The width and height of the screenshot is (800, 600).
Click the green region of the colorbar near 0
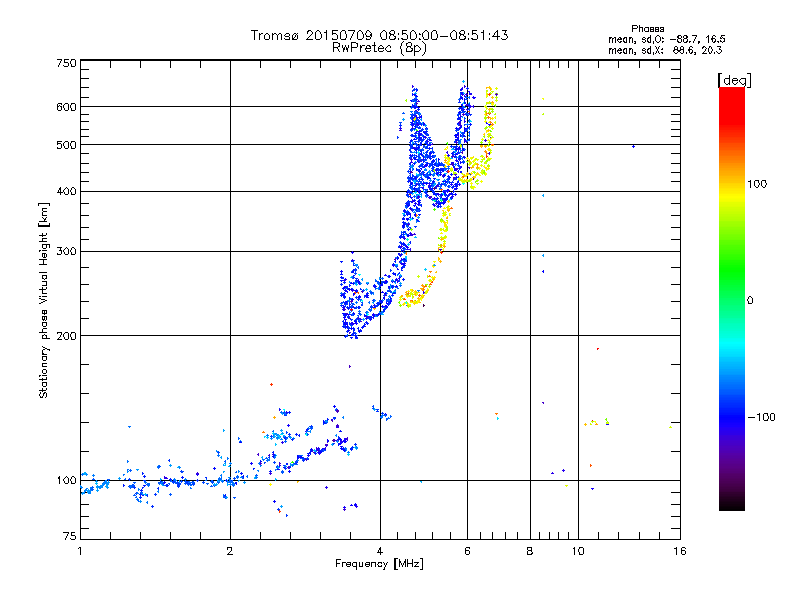coord(732,286)
